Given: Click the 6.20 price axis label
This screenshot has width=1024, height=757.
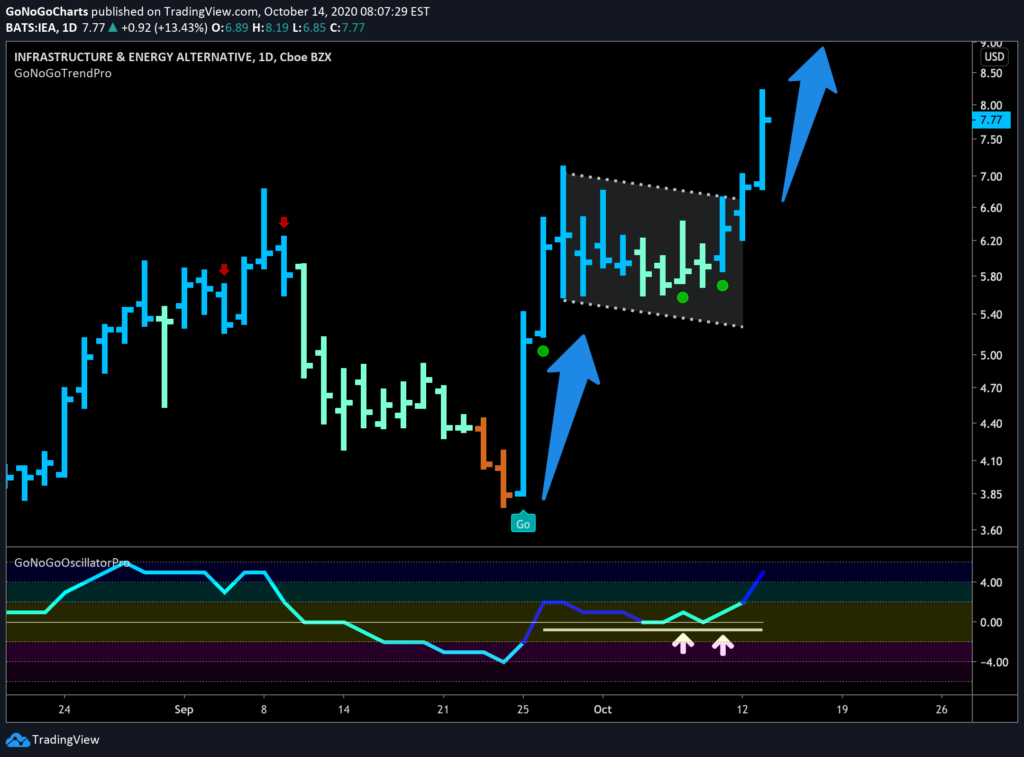Looking at the screenshot, I should (x=991, y=241).
